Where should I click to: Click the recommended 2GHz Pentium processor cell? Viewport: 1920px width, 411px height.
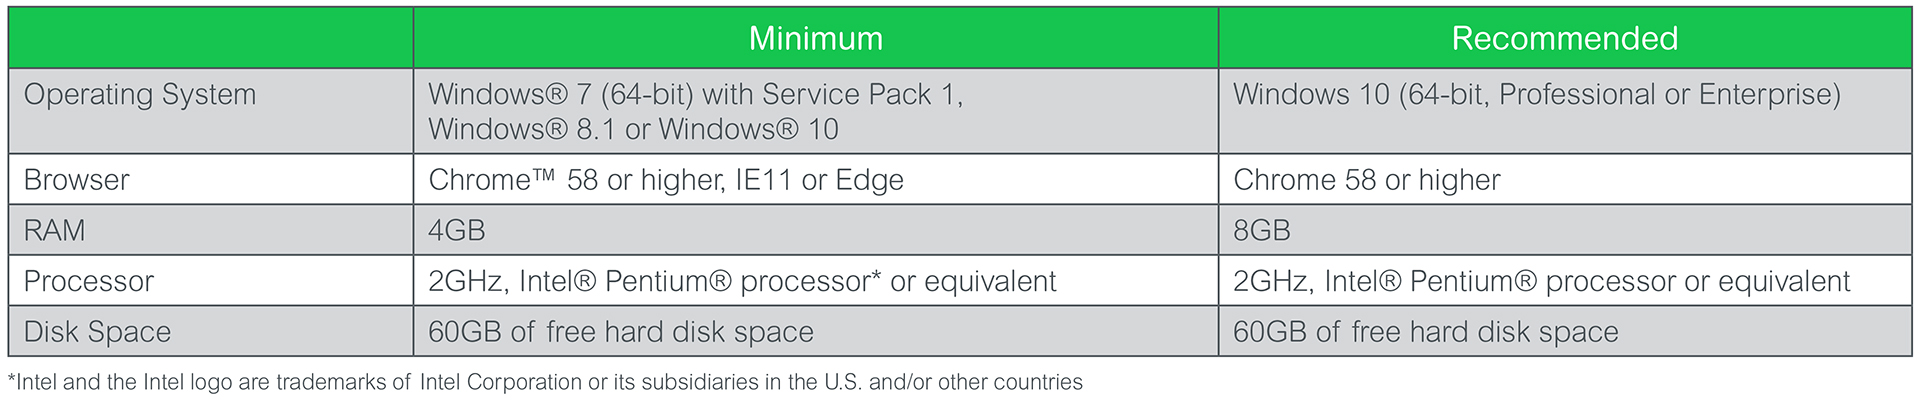(x=1565, y=281)
